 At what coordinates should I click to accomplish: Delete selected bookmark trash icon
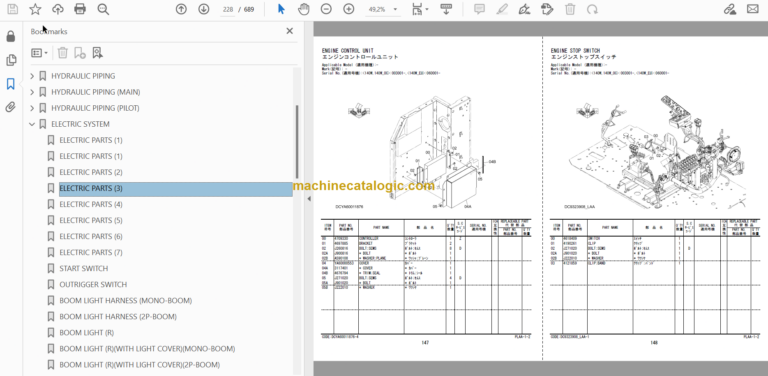point(63,53)
